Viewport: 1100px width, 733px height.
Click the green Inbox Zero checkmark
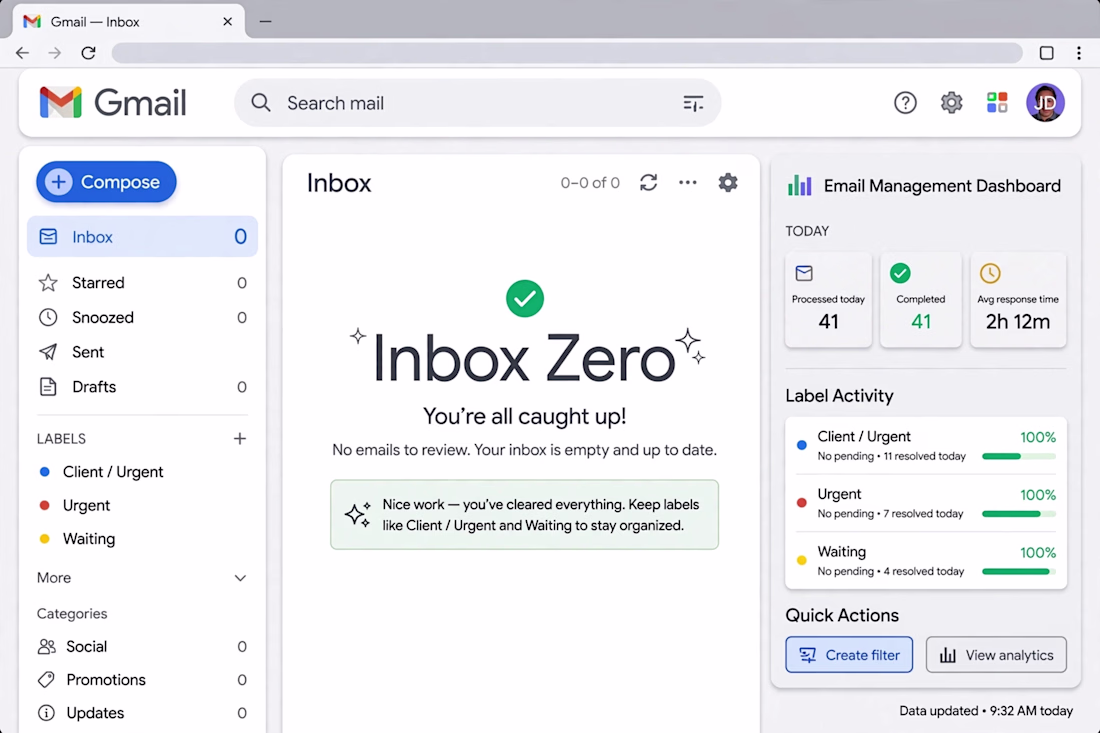tap(525, 298)
